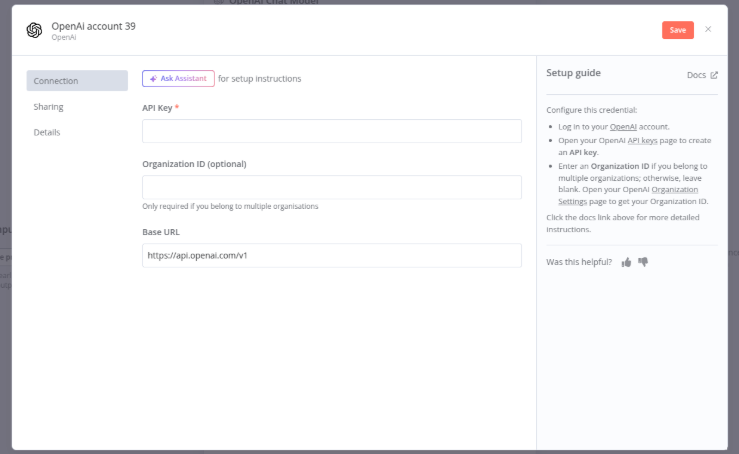Viewport: 739px width, 454px height.
Task: Click the OpenAI logo icon in header
Action: tap(34, 30)
